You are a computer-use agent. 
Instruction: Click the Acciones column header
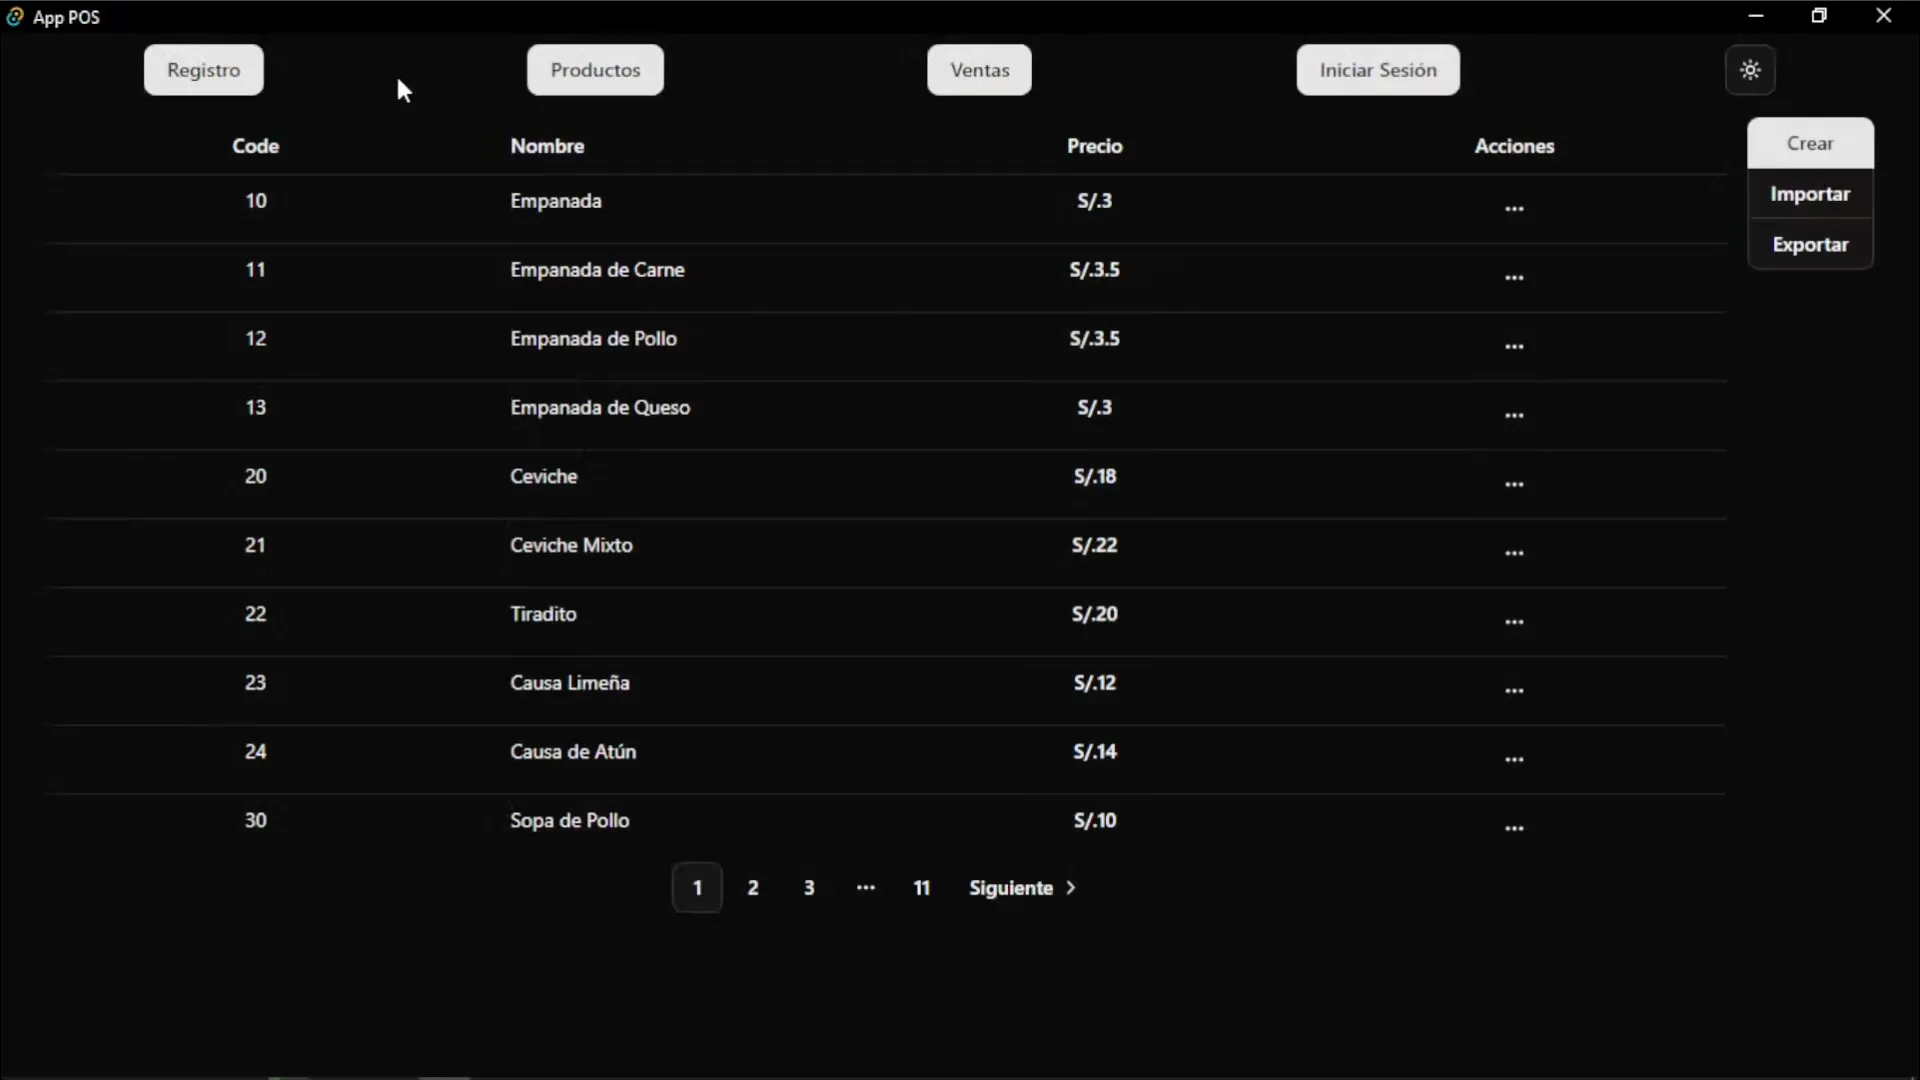pyautogui.click(x=1514, y=146)
